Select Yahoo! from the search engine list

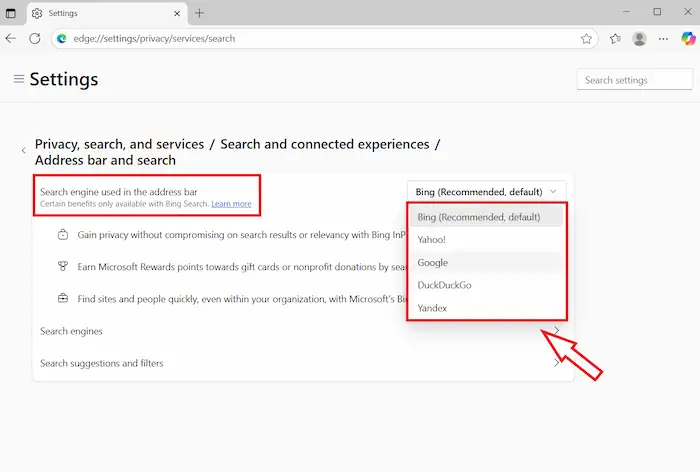(x=432, y=240)
